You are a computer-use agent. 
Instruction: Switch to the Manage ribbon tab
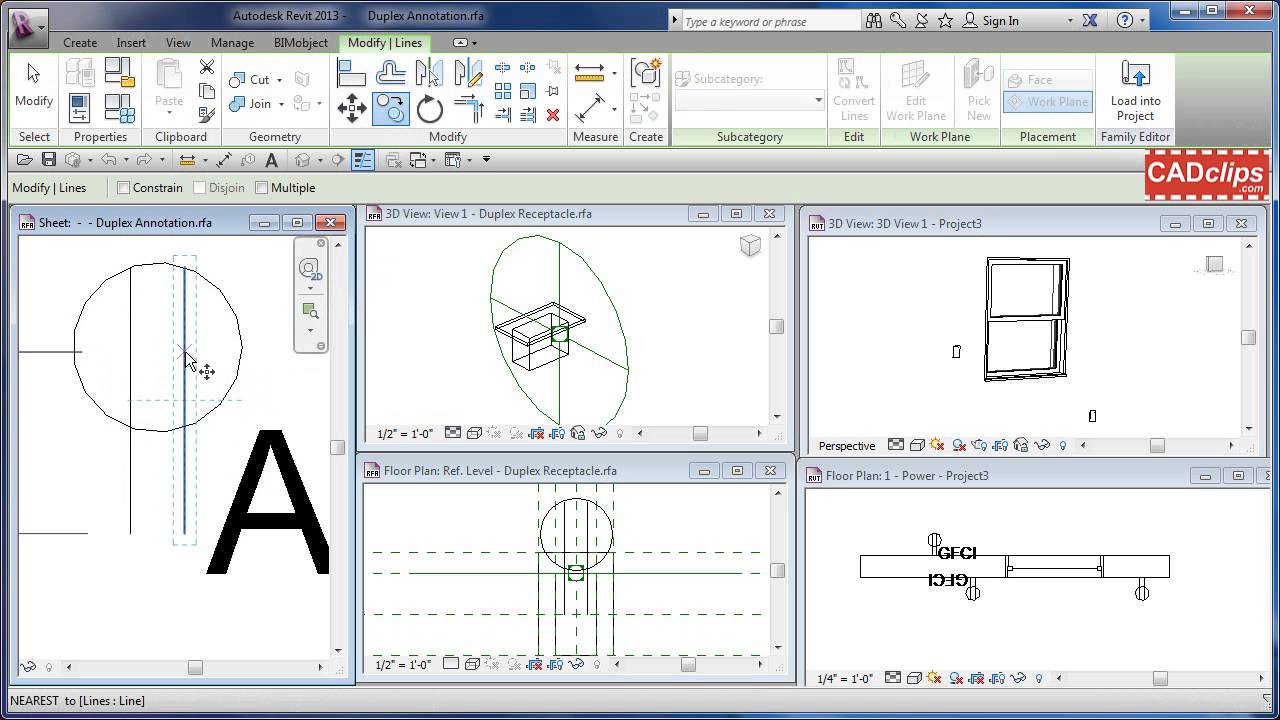[232, 43]
